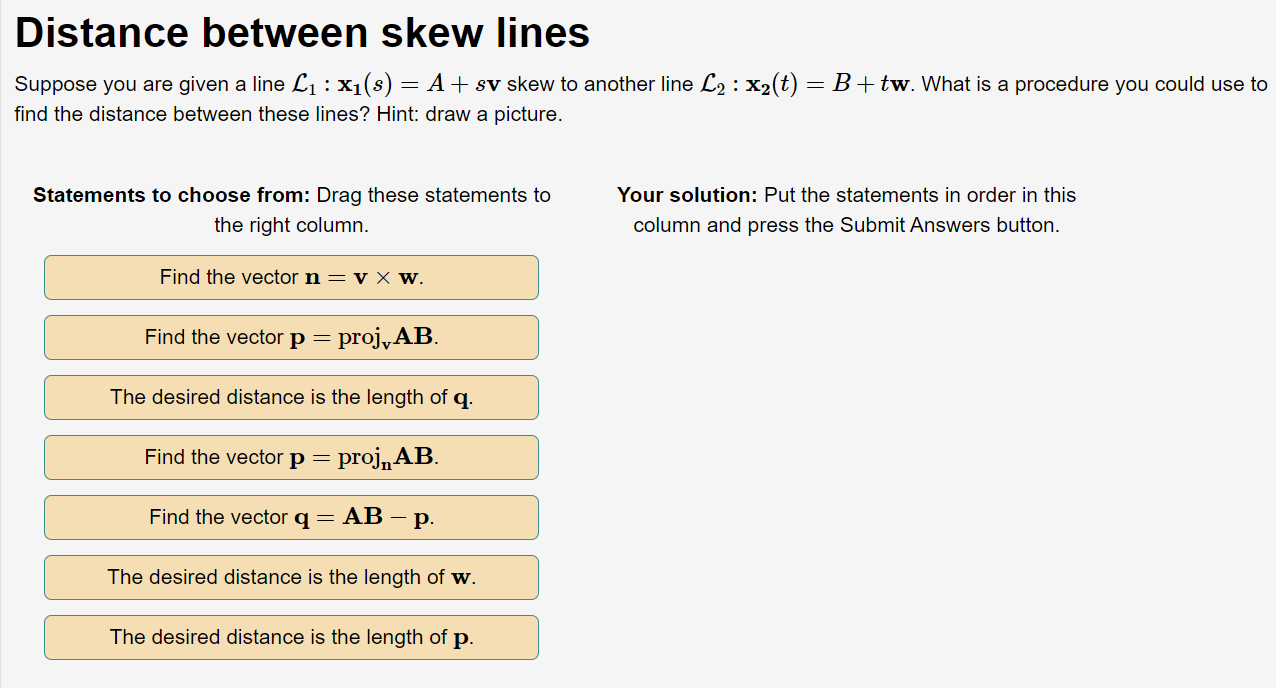Click 'Find the vector p = proj_n AB' statement

pos(291,457)
